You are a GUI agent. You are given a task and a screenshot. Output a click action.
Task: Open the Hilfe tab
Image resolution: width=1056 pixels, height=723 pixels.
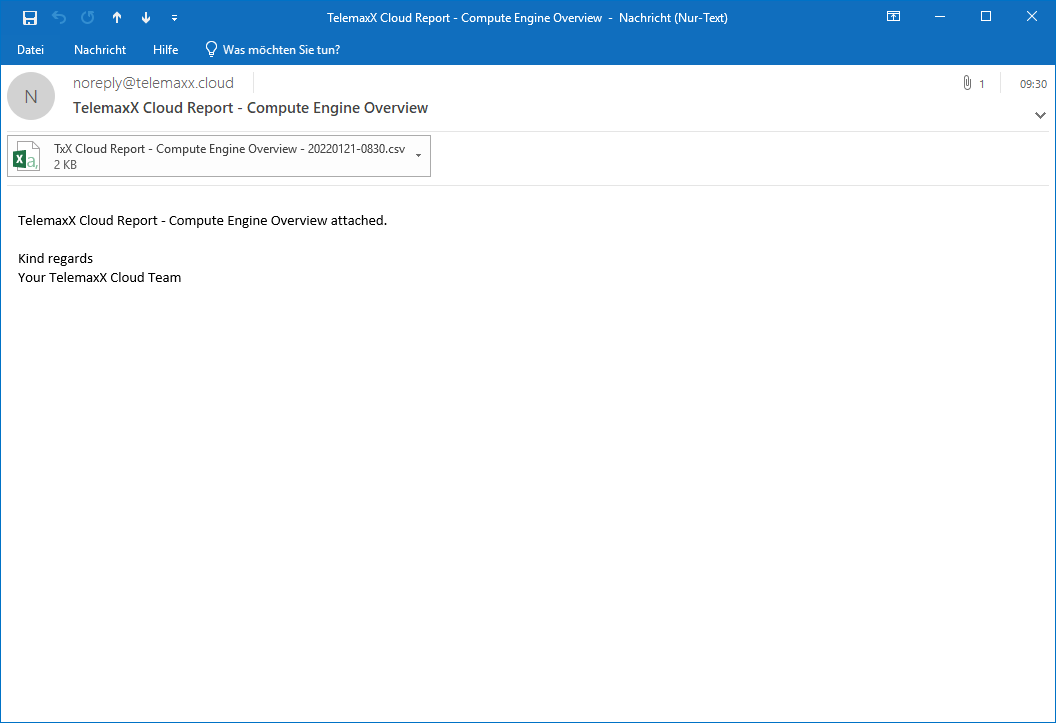pos(165,50)
